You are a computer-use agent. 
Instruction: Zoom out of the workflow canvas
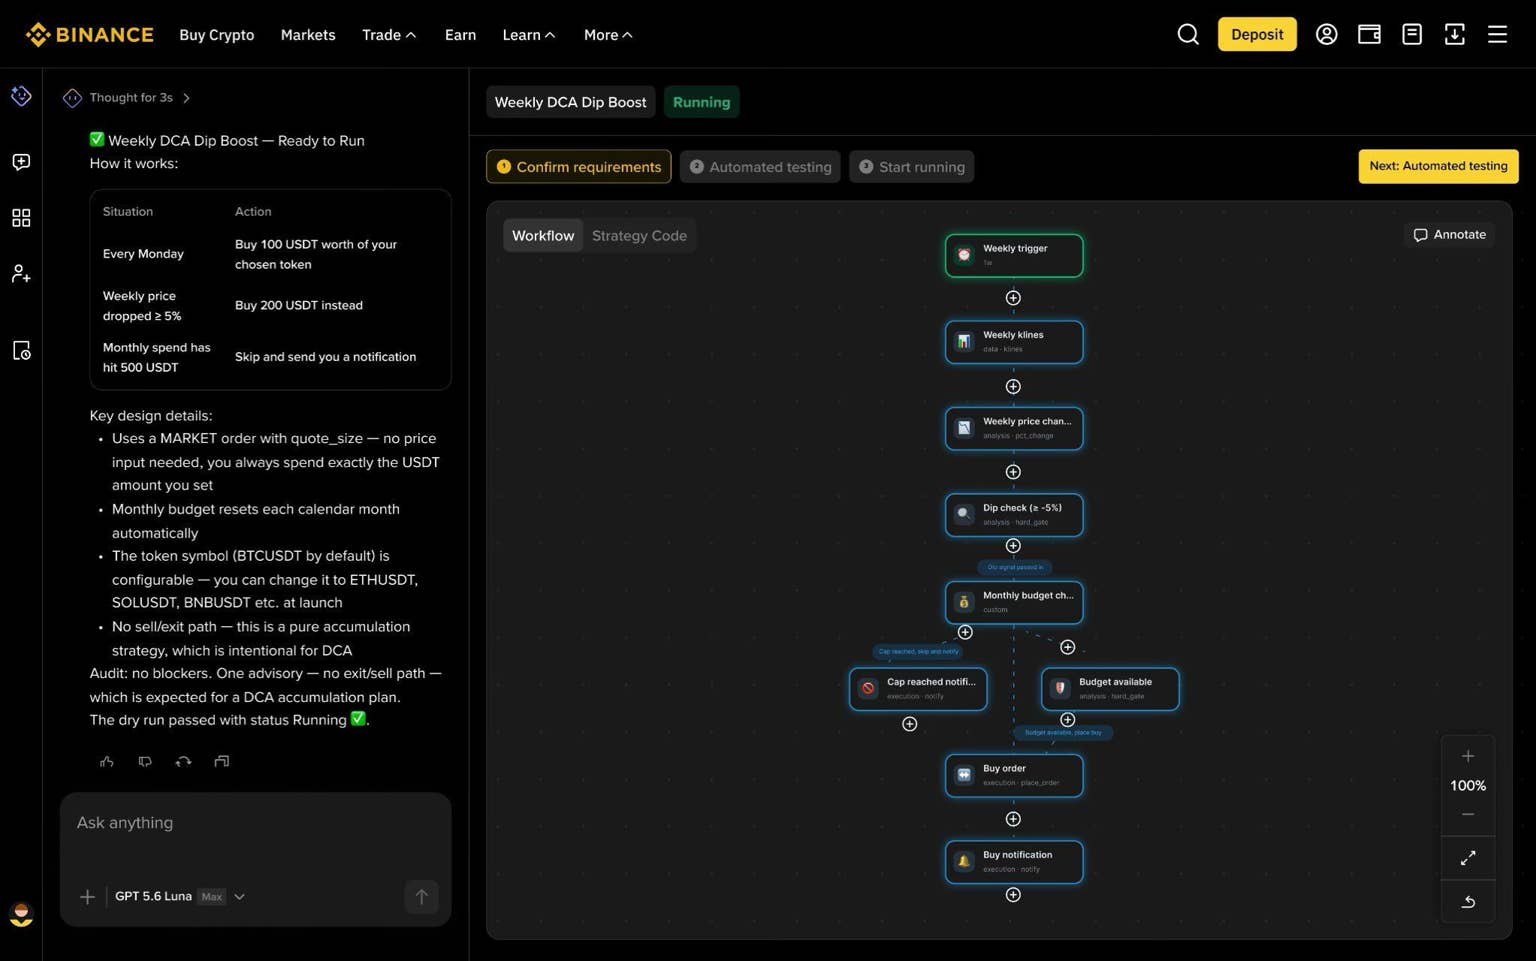click(x=1468, y=815)
